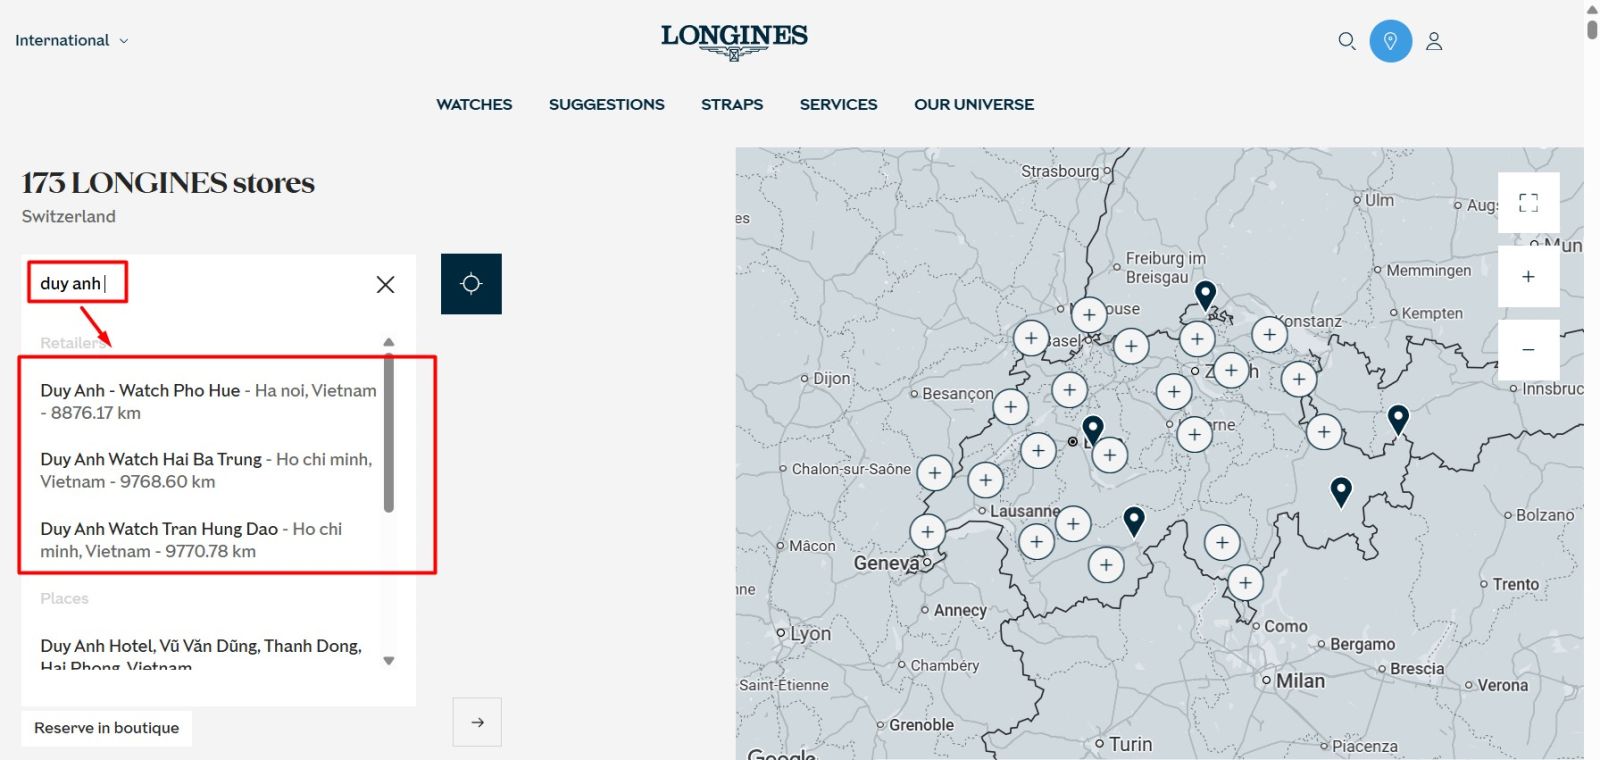Image resolution: width=1600 pixels, height=760 pixels.
Task: Select map pin near Freiburg im Breisgau
Action: point(1205,296)
